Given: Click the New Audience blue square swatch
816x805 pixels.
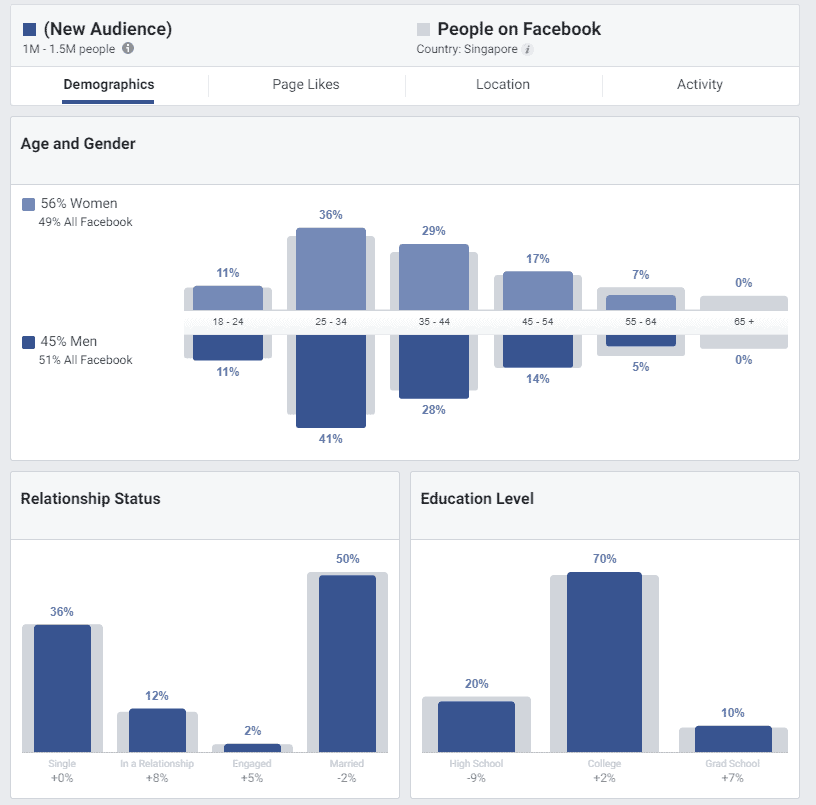Looking at the screenshot, I should coord(29,29).
